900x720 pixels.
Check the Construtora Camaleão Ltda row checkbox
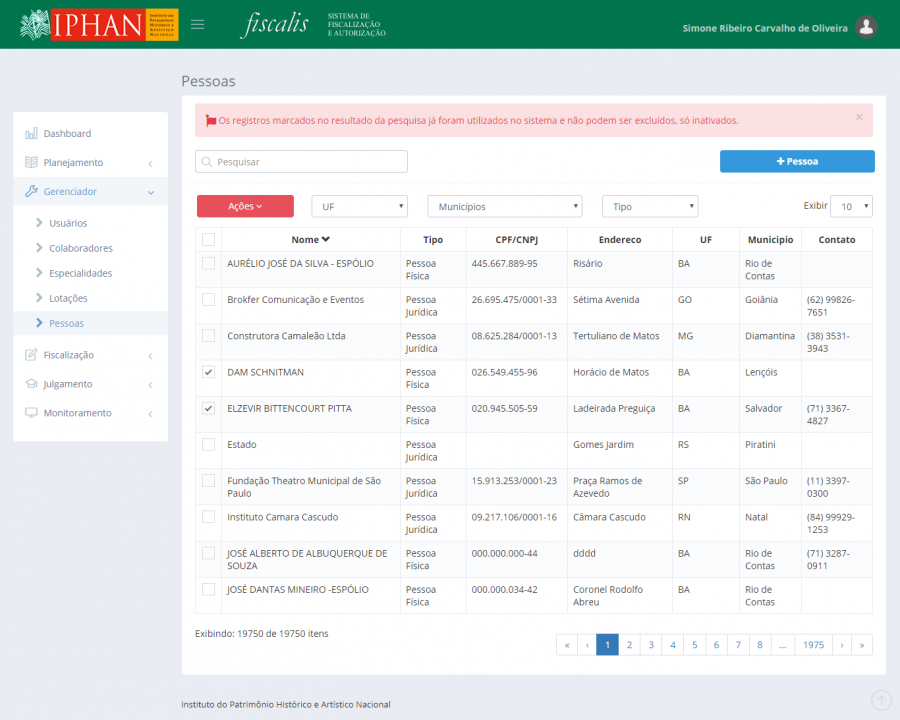click(208, 336)
